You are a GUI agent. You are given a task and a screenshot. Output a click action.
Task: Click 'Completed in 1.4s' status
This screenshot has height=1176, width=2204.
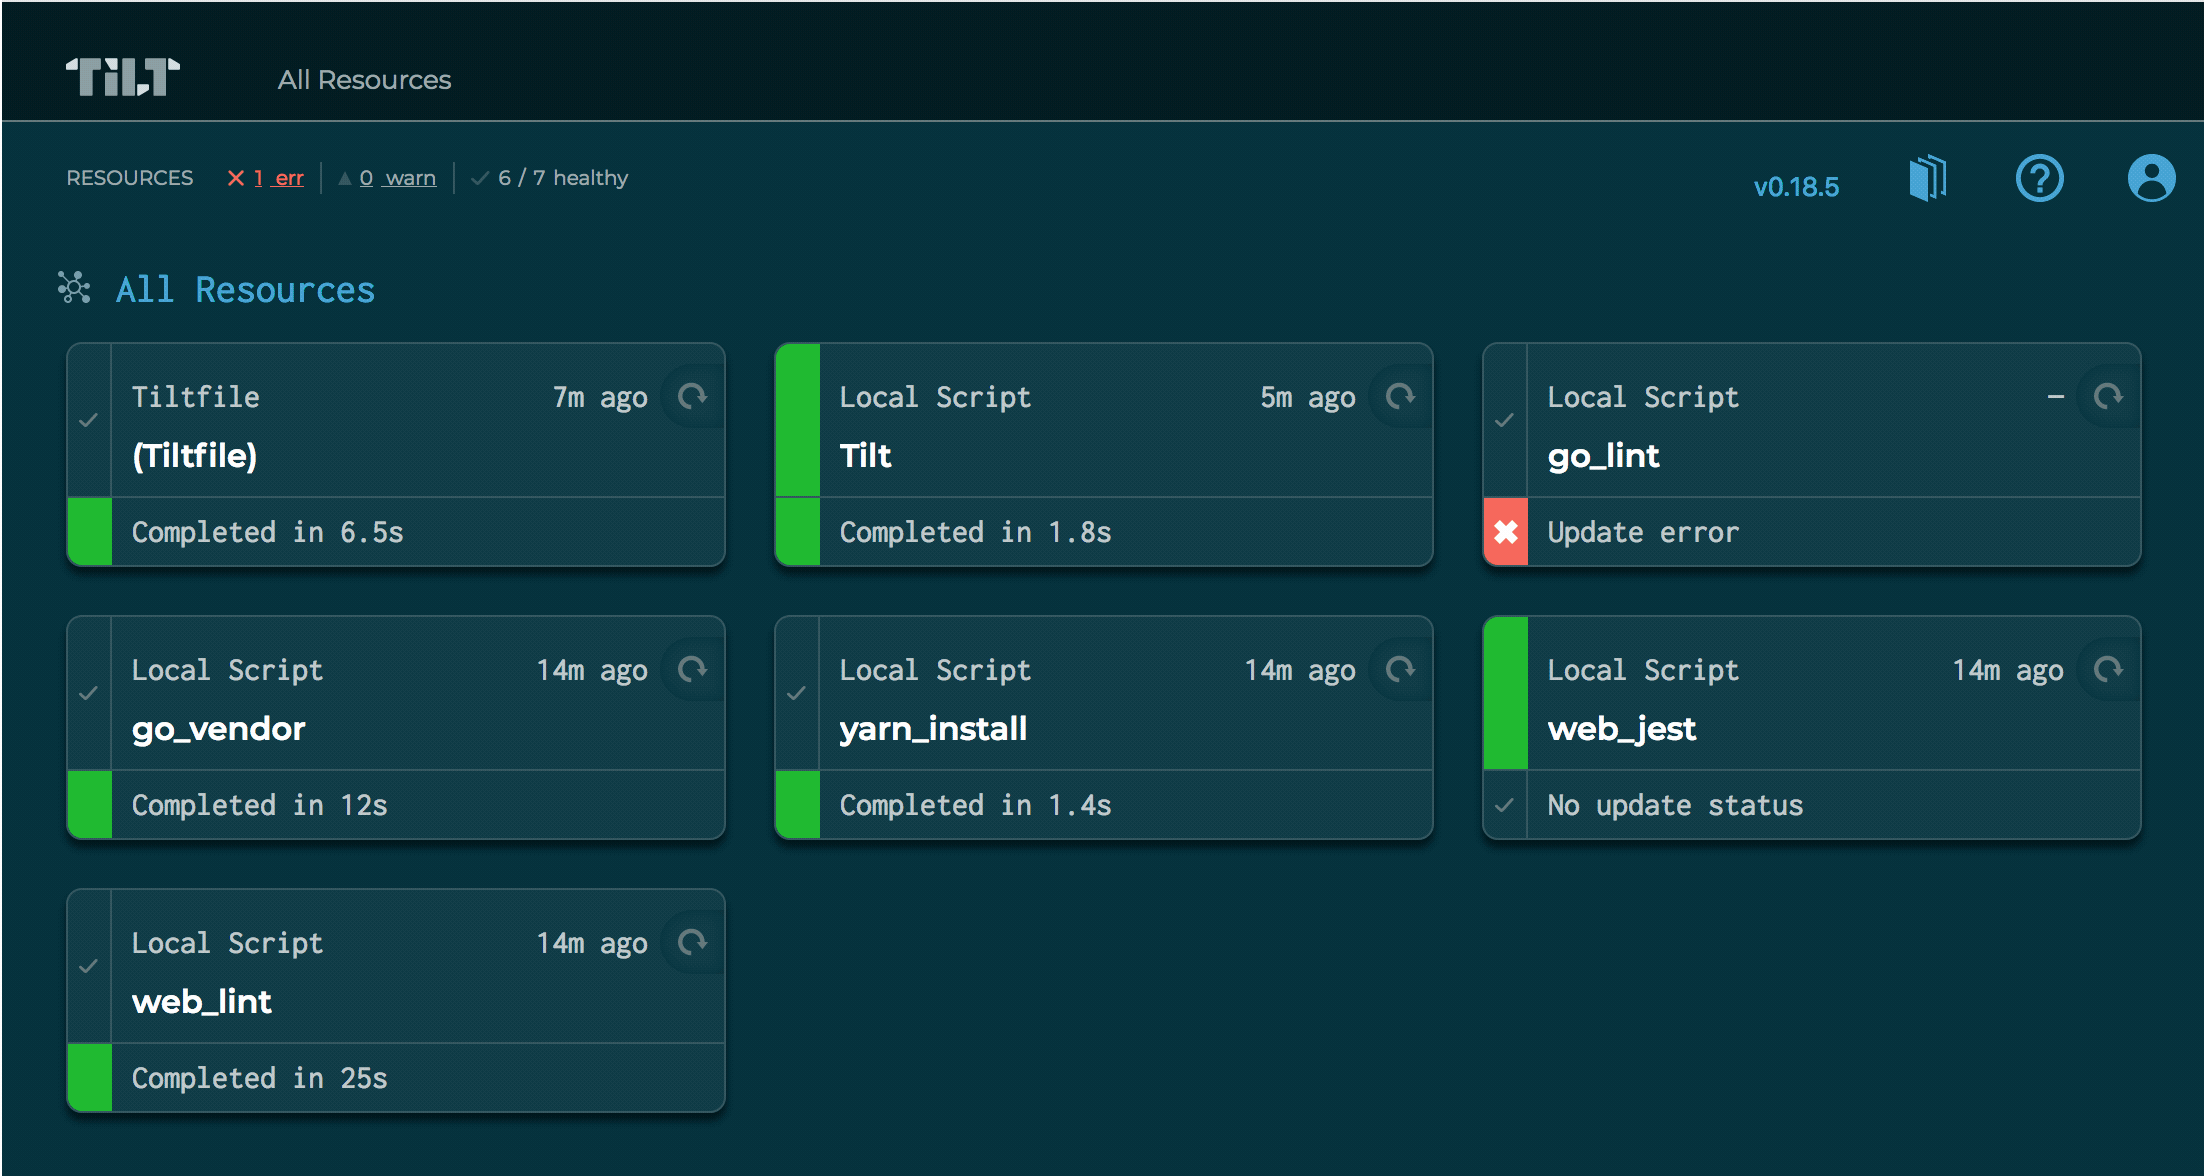tap(976, 805)
